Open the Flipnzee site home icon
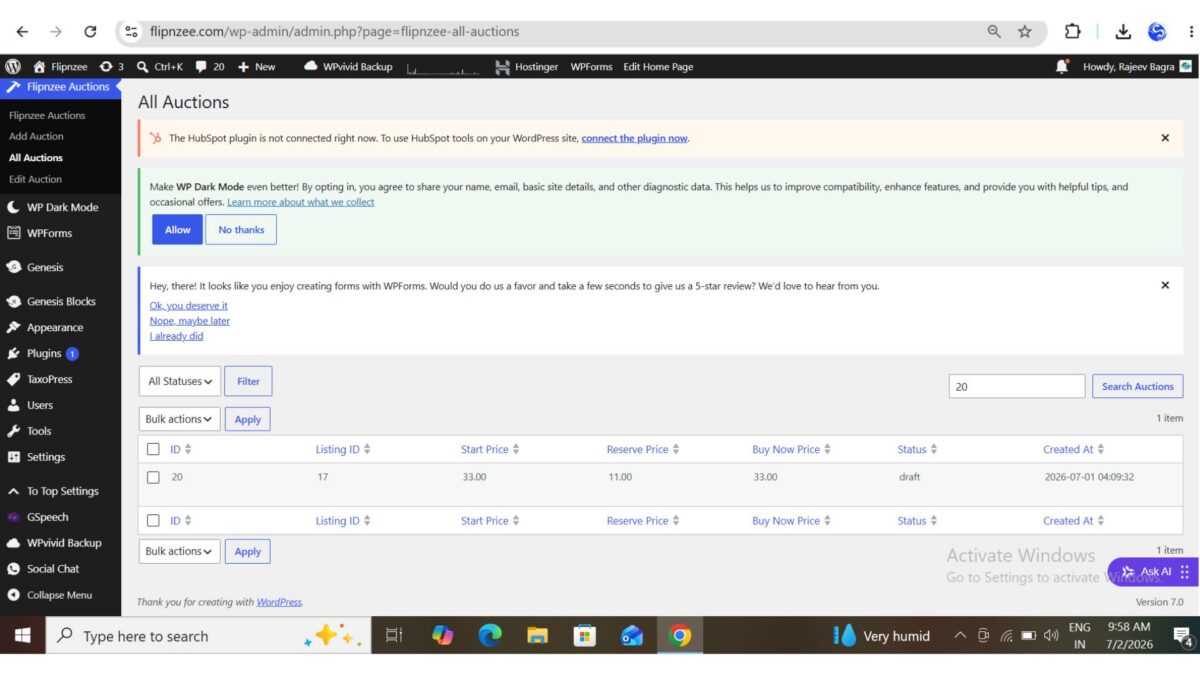 (40, 66)
